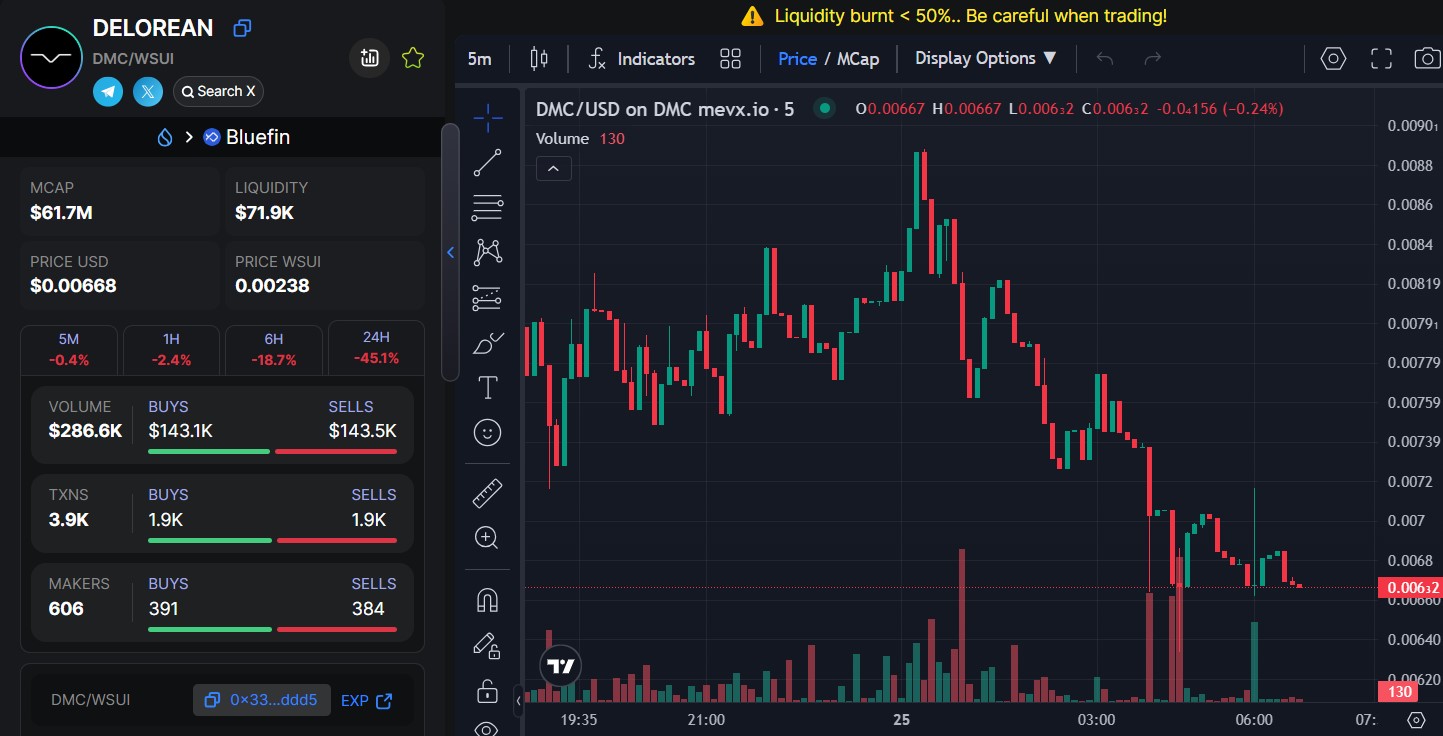The image size is (1443, 736).
Task: Copy the 0x33...ddd5 contract address
Action: pyautogui.click(x=261, y=700)
